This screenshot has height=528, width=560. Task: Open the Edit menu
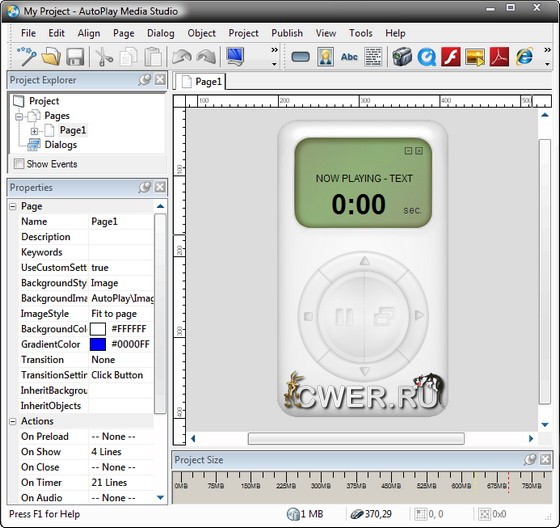(56, 33)
